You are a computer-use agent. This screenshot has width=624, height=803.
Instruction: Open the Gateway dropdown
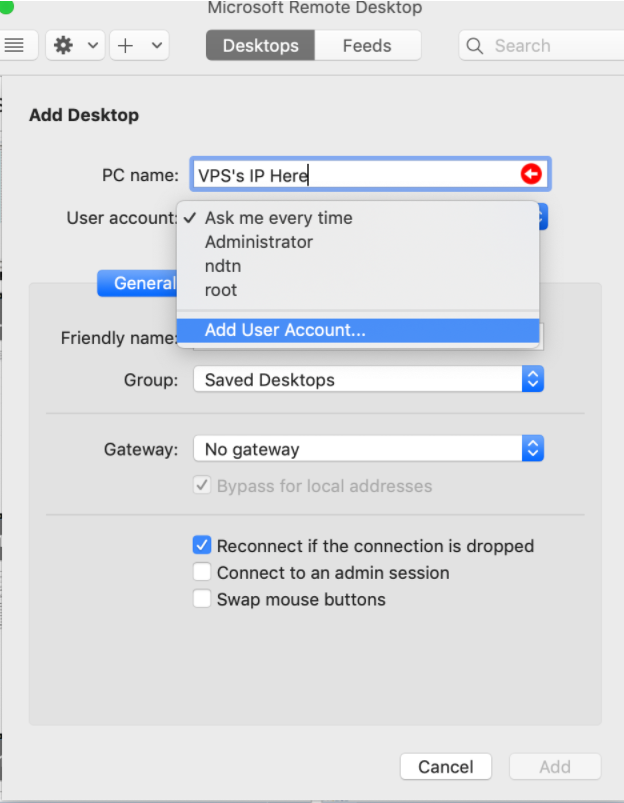[368, 450]
